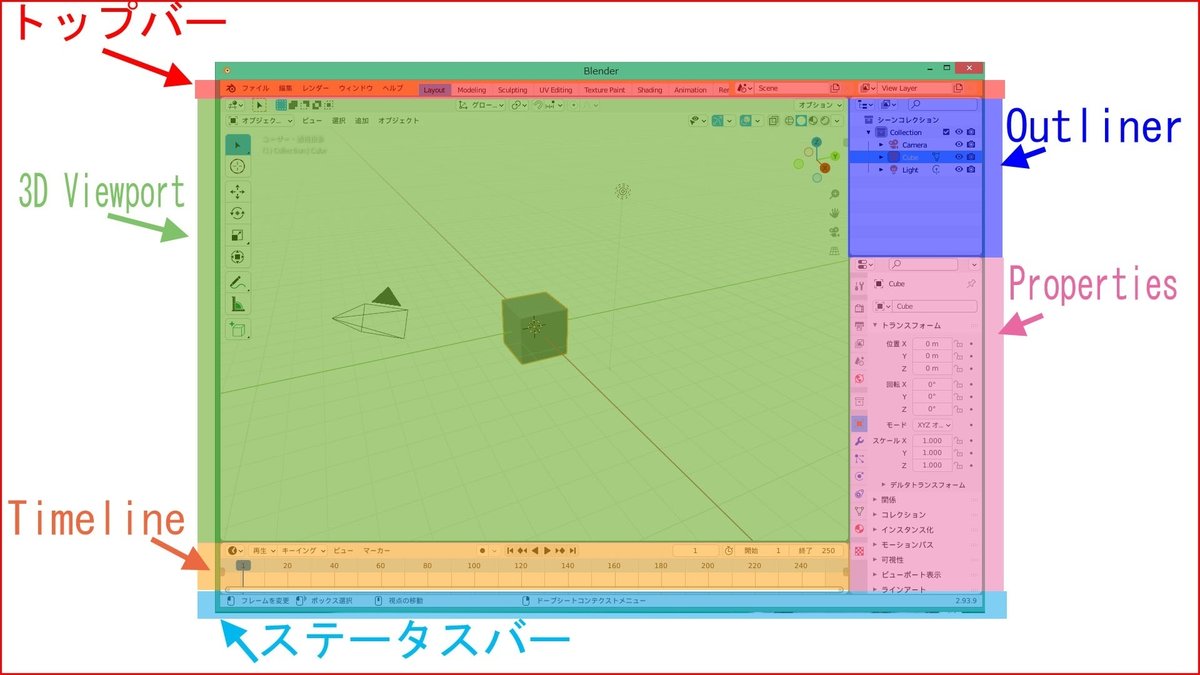This screenshot has height=675, width=1200.
Task: Open the Keying dropdown in timeline
Action: coord(303,550)
